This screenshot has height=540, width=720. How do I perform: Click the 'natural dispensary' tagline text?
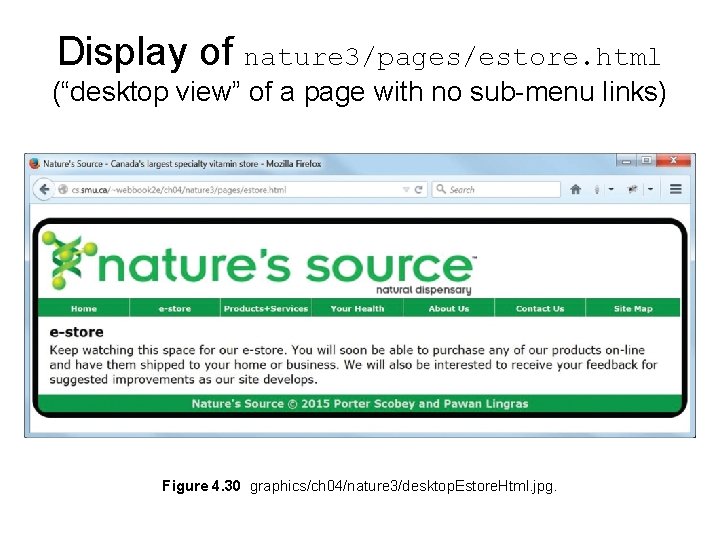(423, 290)
